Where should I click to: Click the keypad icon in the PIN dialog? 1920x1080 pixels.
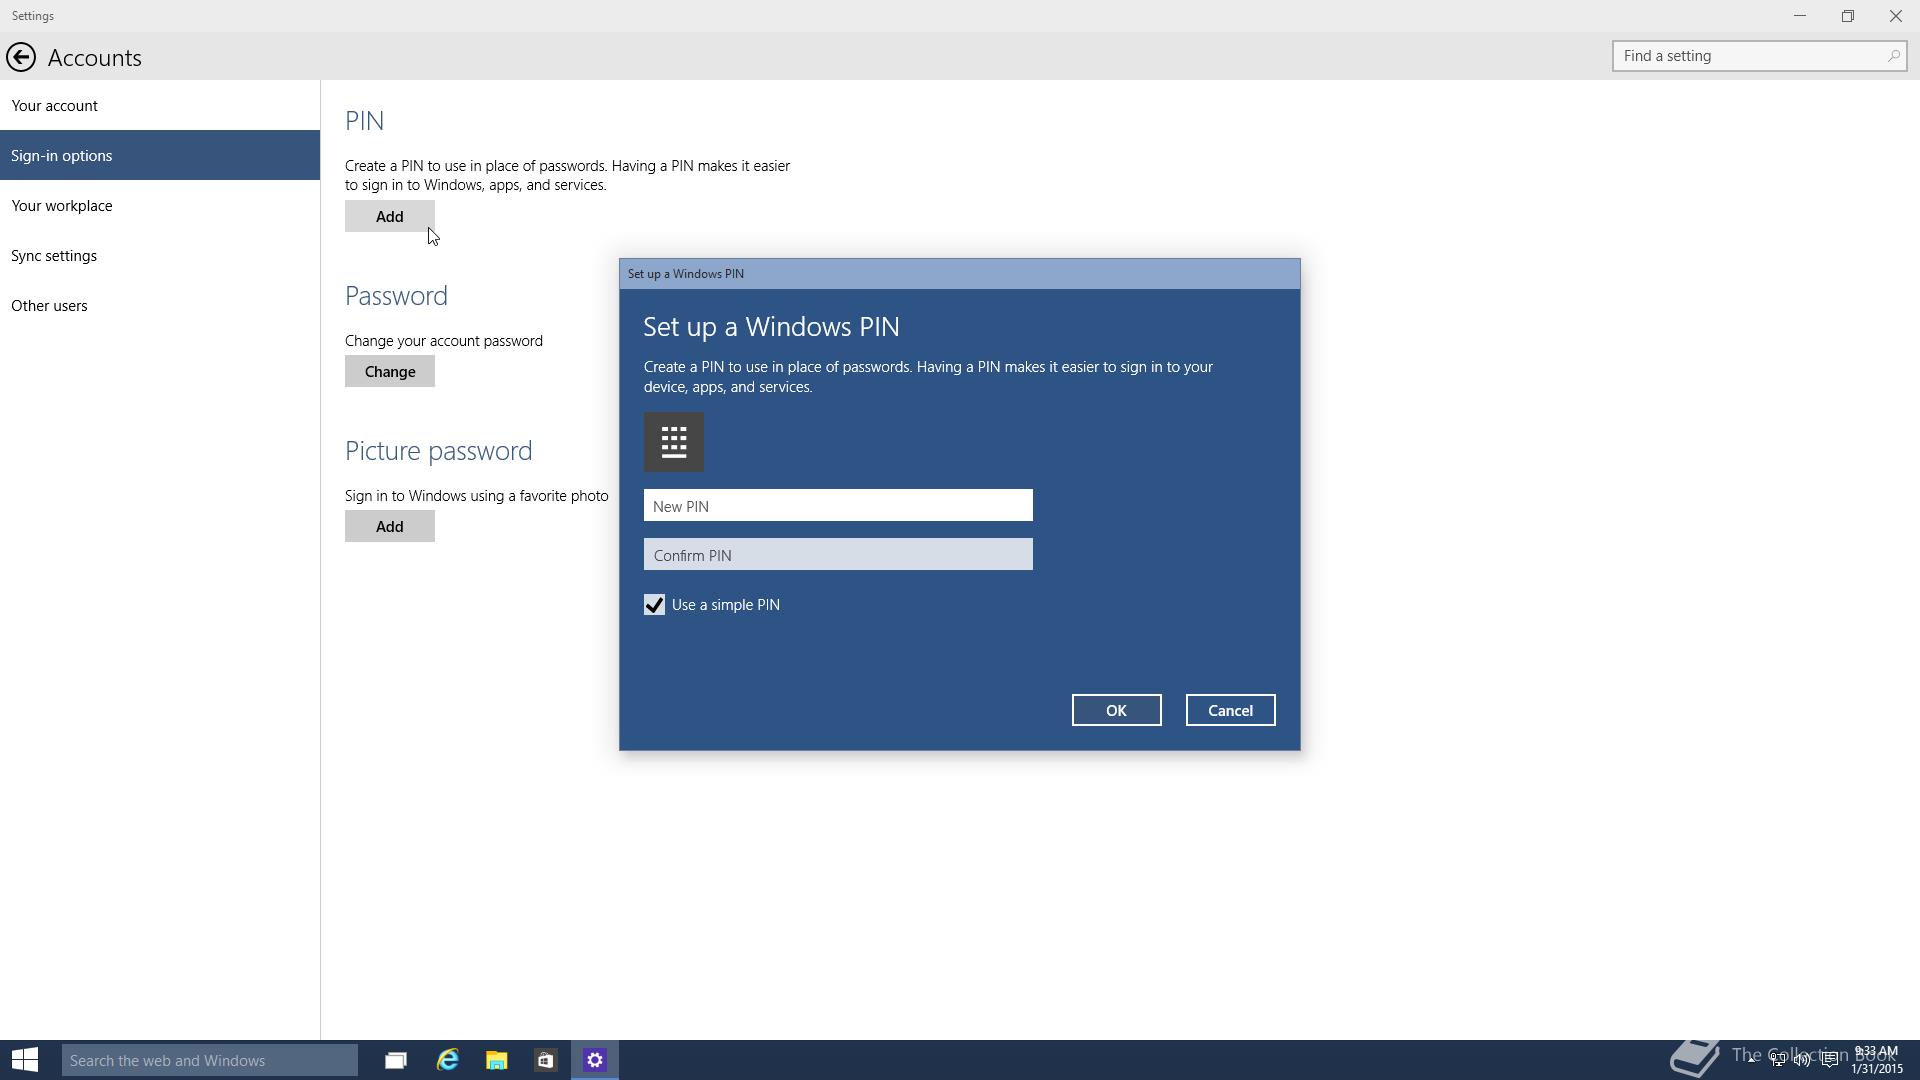[674, 442]
